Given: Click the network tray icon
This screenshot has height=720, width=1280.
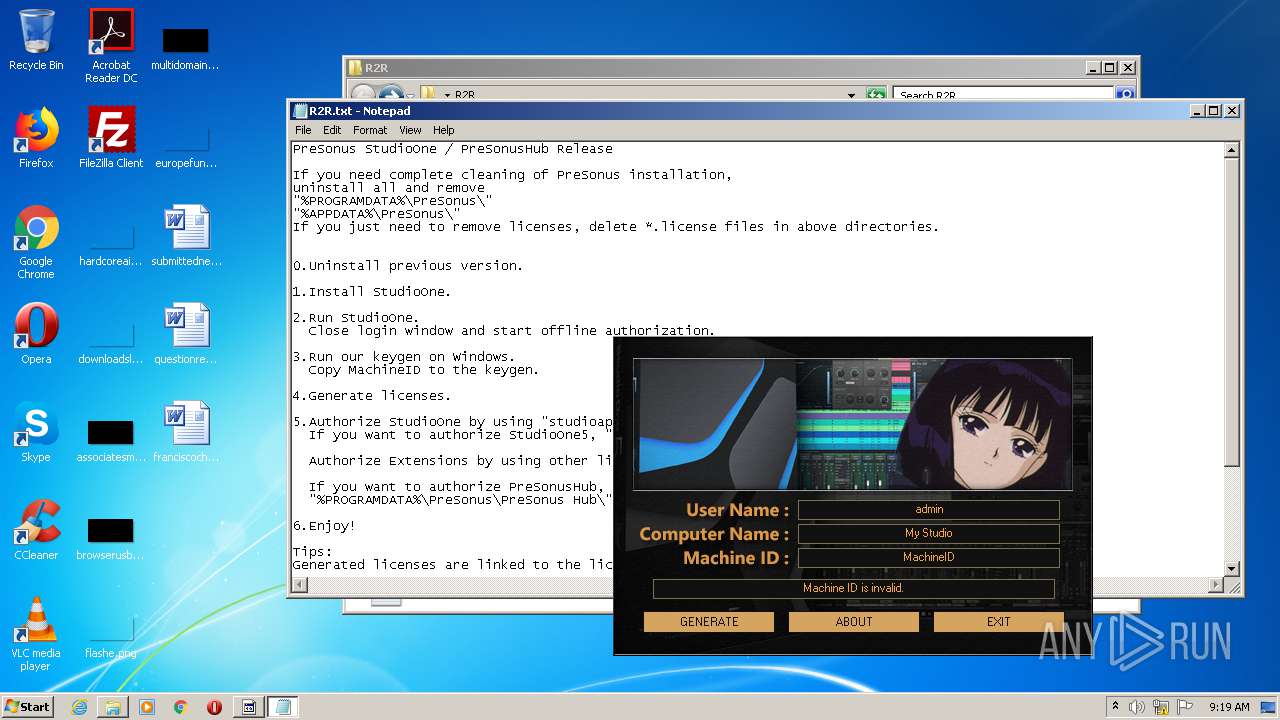Looking at the screenshot, I should [x=1161, y=706].
